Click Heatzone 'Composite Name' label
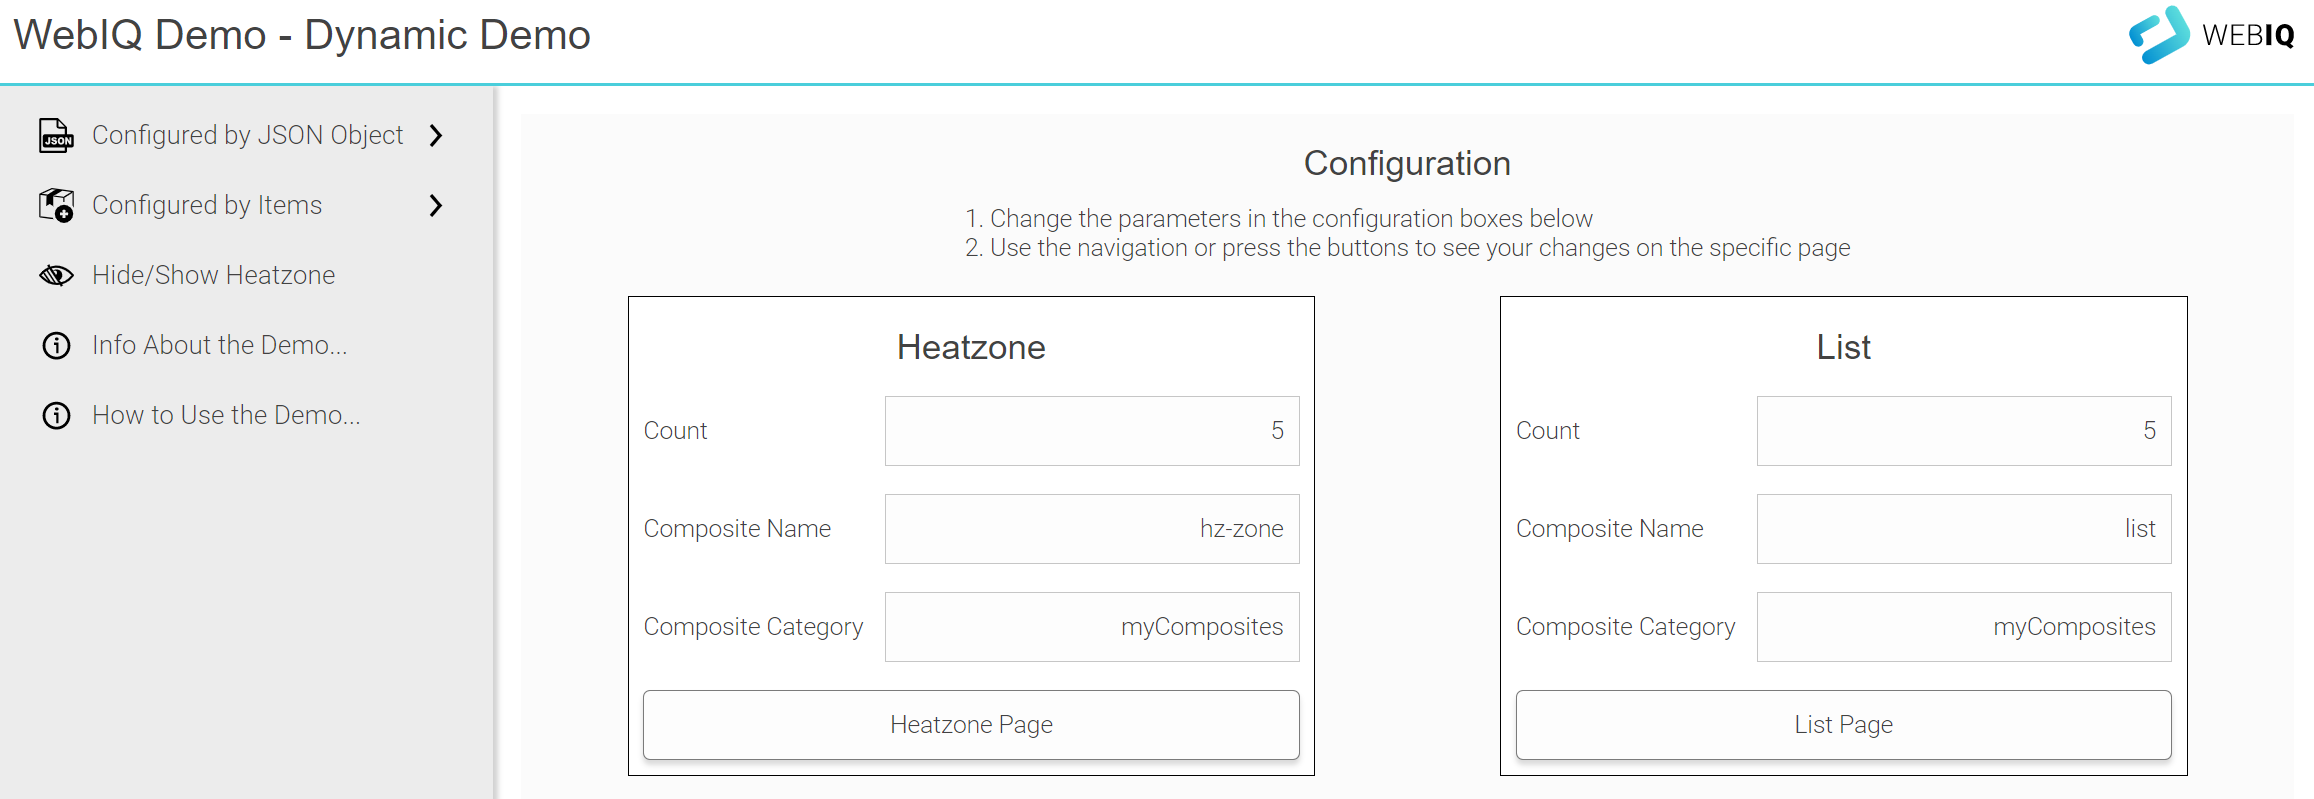 pos(737,528)
